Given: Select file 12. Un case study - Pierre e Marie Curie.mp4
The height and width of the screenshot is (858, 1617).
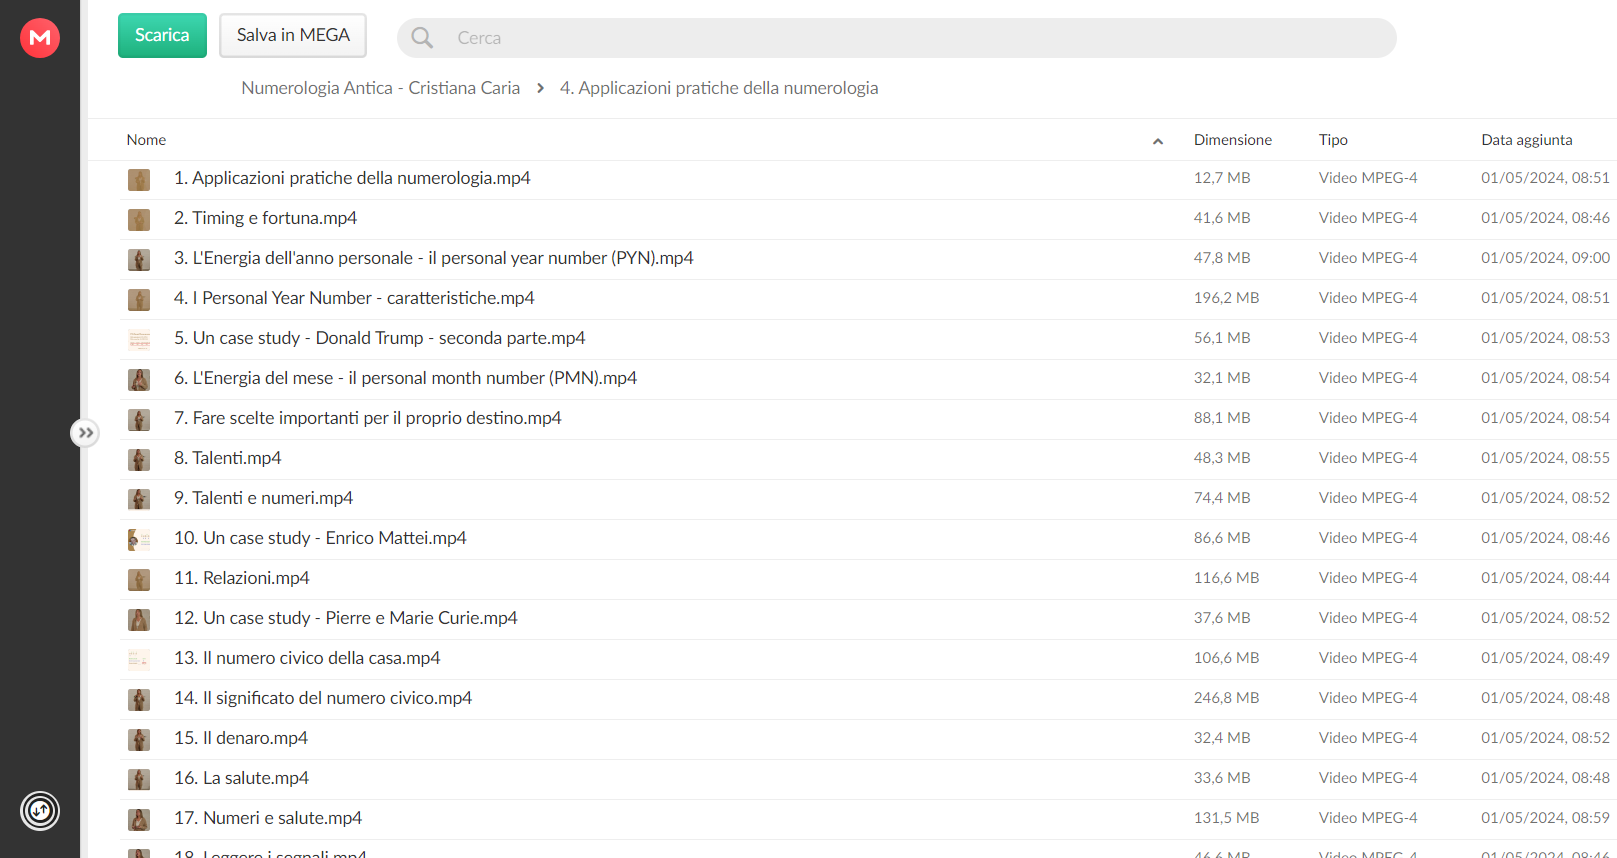Looking at the screenshot, I should pyautogui.click(x=345, y=618).
